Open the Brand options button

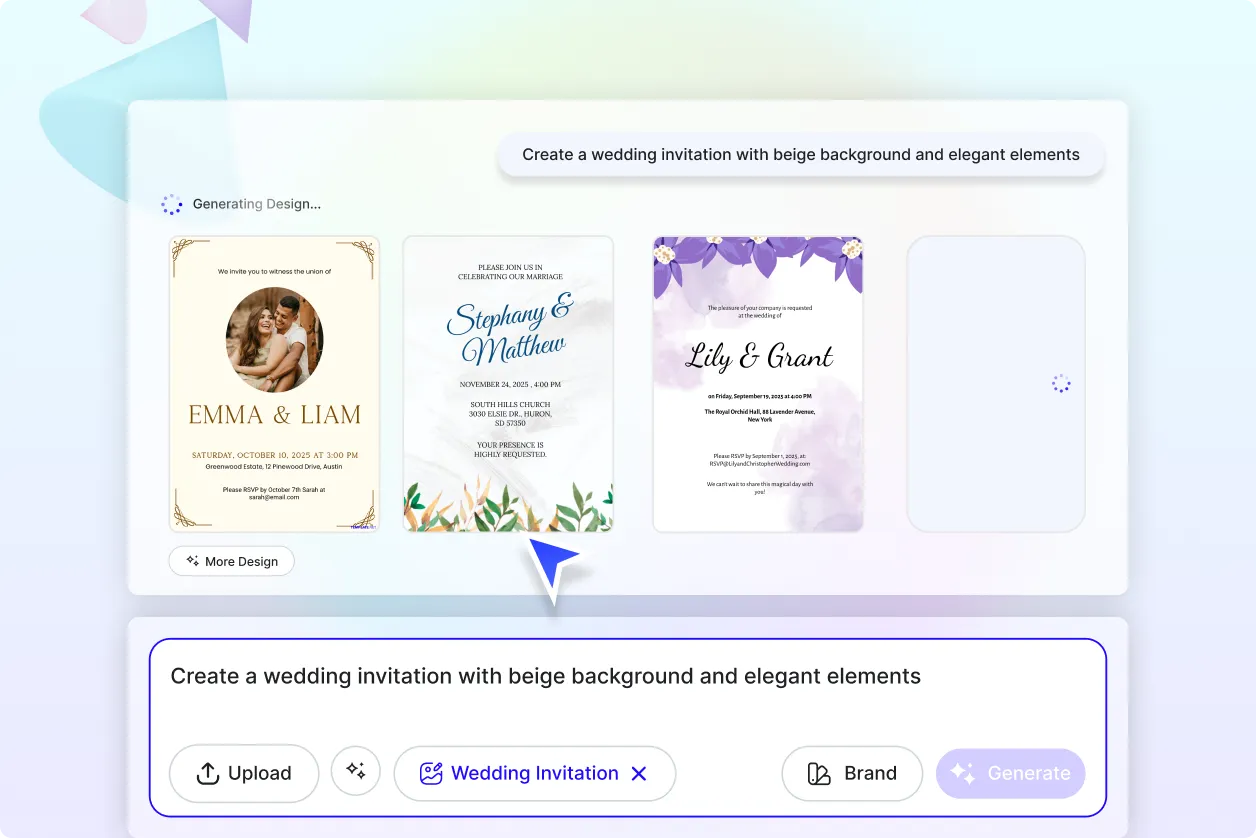click(x=852, y=773)
